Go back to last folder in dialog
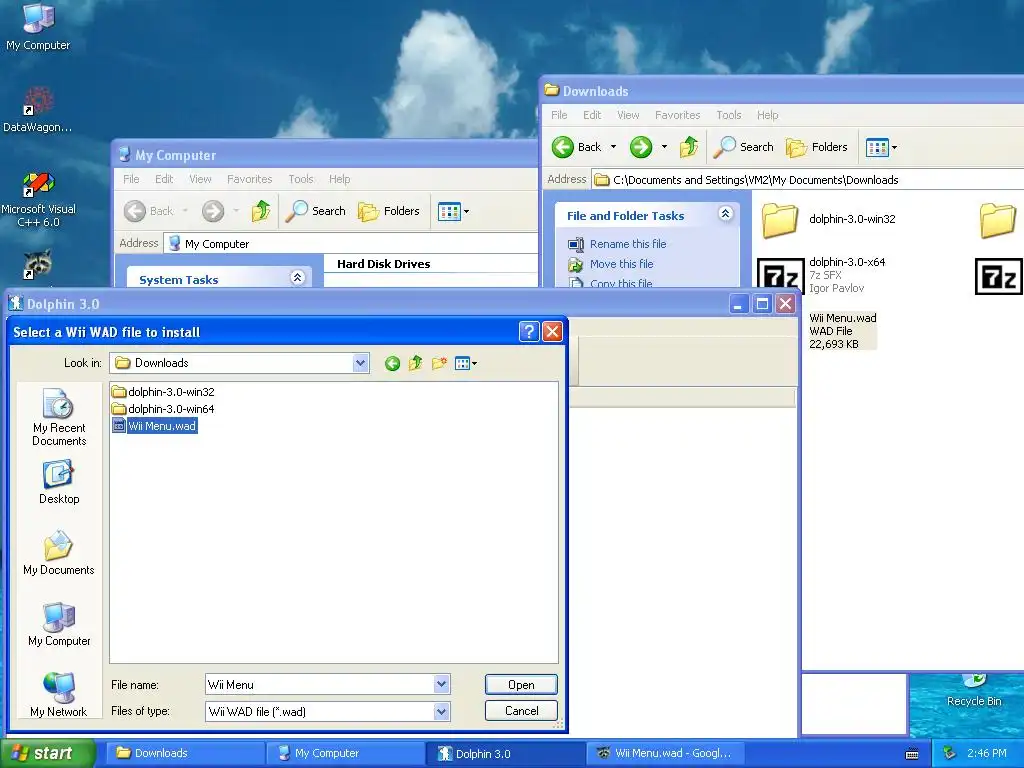The image size is (1024, 768). [x=392, y=364]
